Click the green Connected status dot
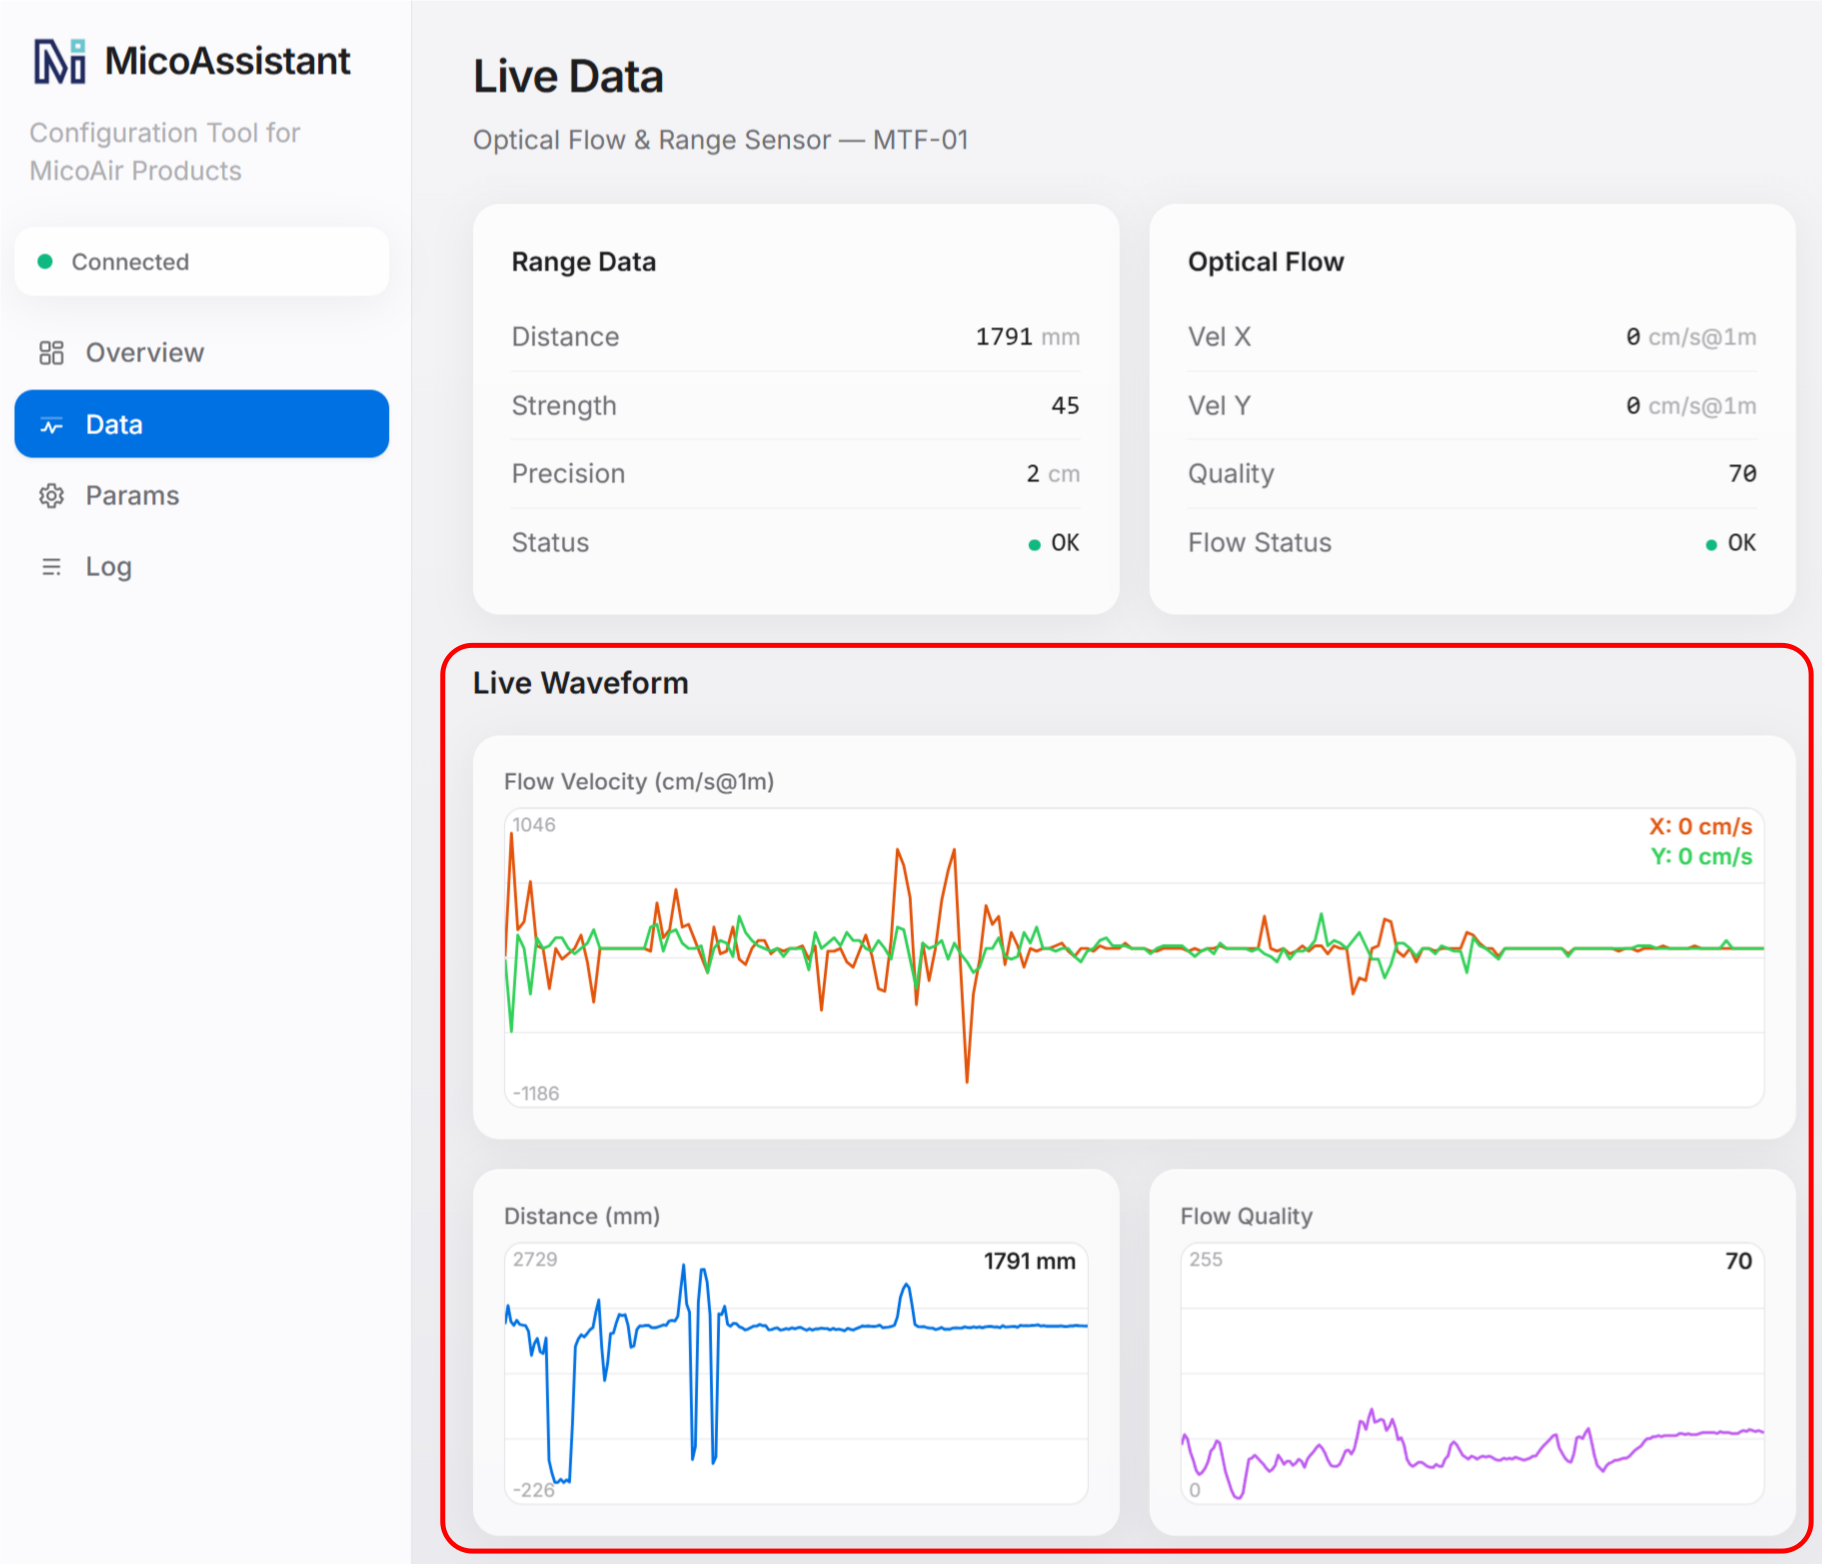The height and width of the screenshot is (1565, 1823). (45, 262)
